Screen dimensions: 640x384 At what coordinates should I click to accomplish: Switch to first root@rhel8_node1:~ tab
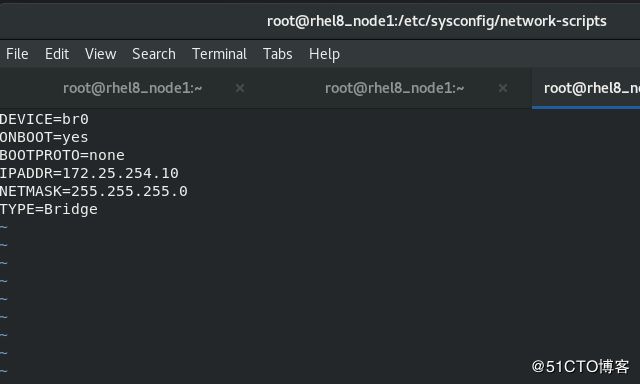point(133,88)
